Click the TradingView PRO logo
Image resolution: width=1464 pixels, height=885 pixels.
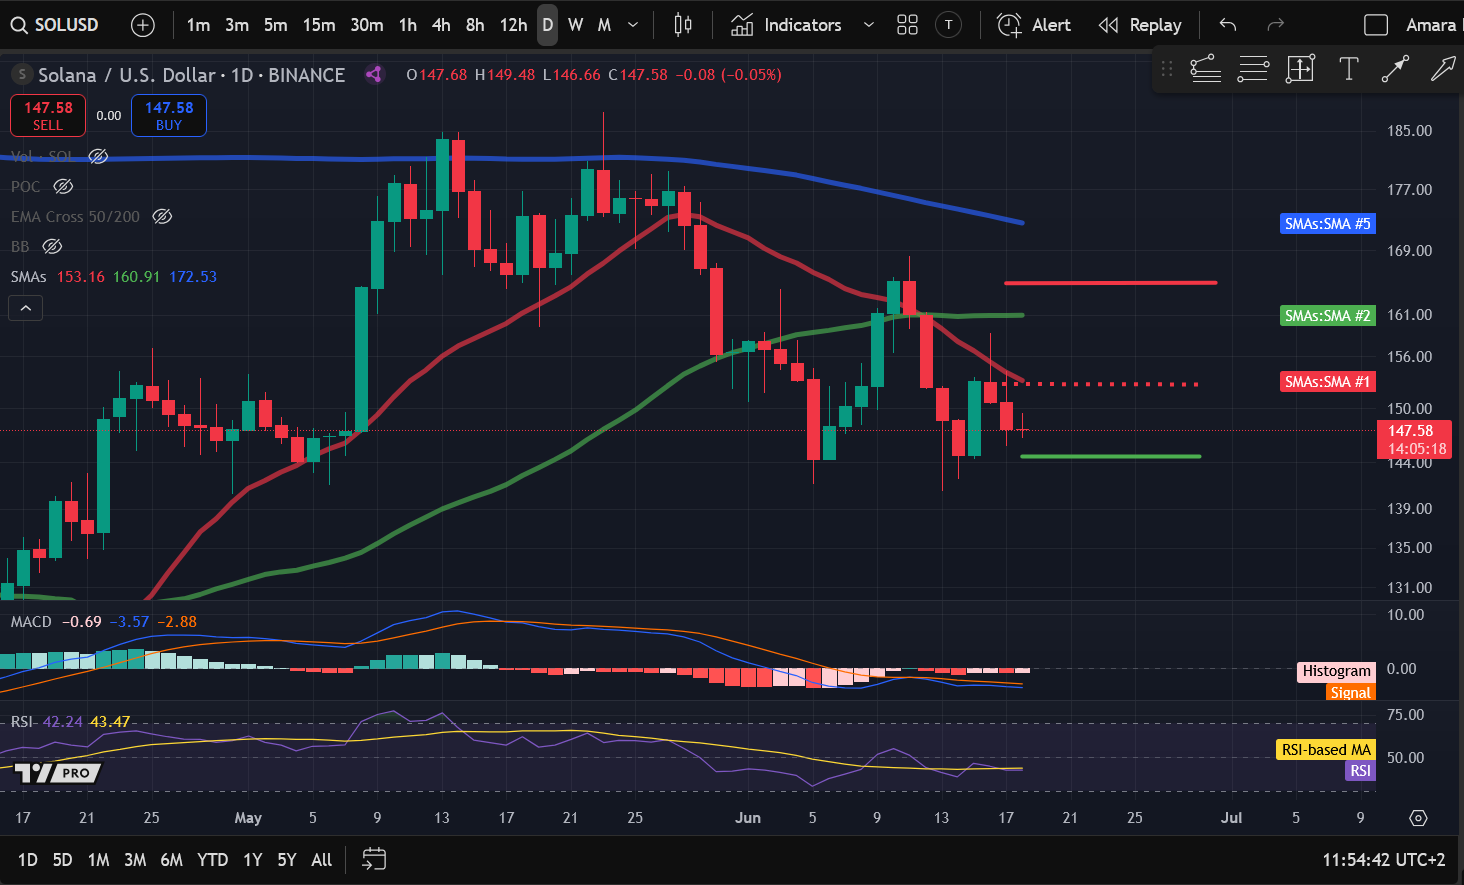click(x=58, y=772)
